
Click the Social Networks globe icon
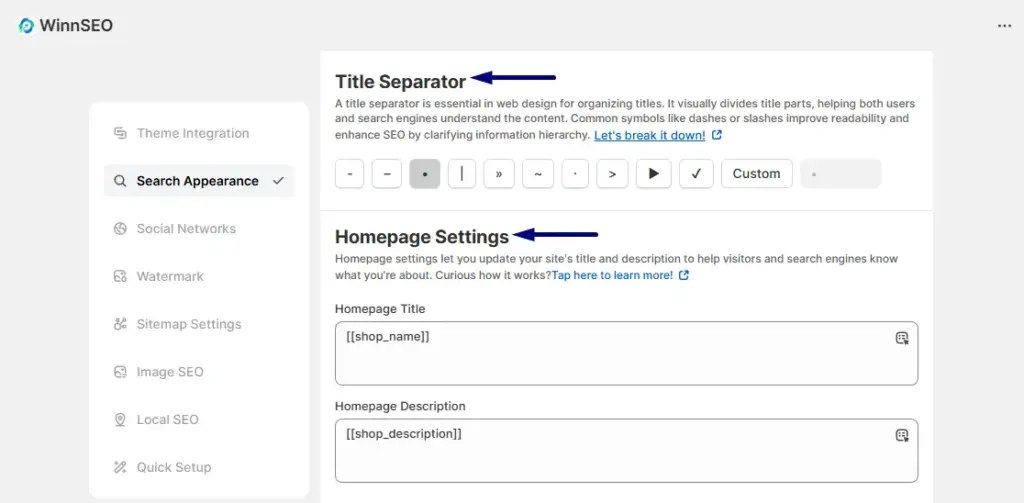tap(120, 229)
